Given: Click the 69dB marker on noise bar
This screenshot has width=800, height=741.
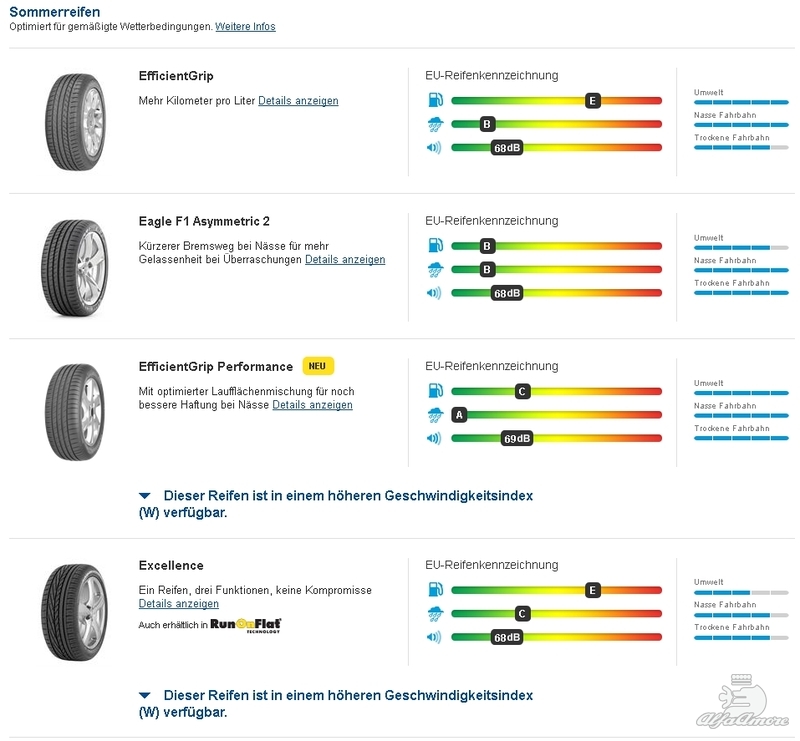Looking at the screenshot, I should click(x=517, y=438).
